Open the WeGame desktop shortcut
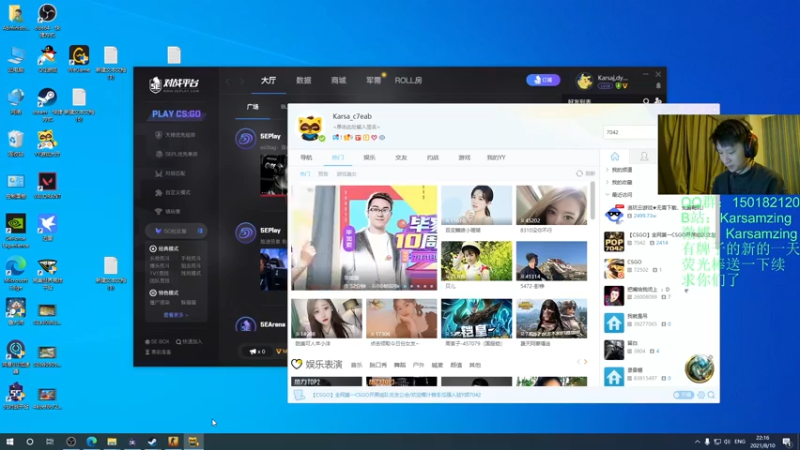Screen dimensions: 800x450 pyautogui.click(x=79, y=55)
